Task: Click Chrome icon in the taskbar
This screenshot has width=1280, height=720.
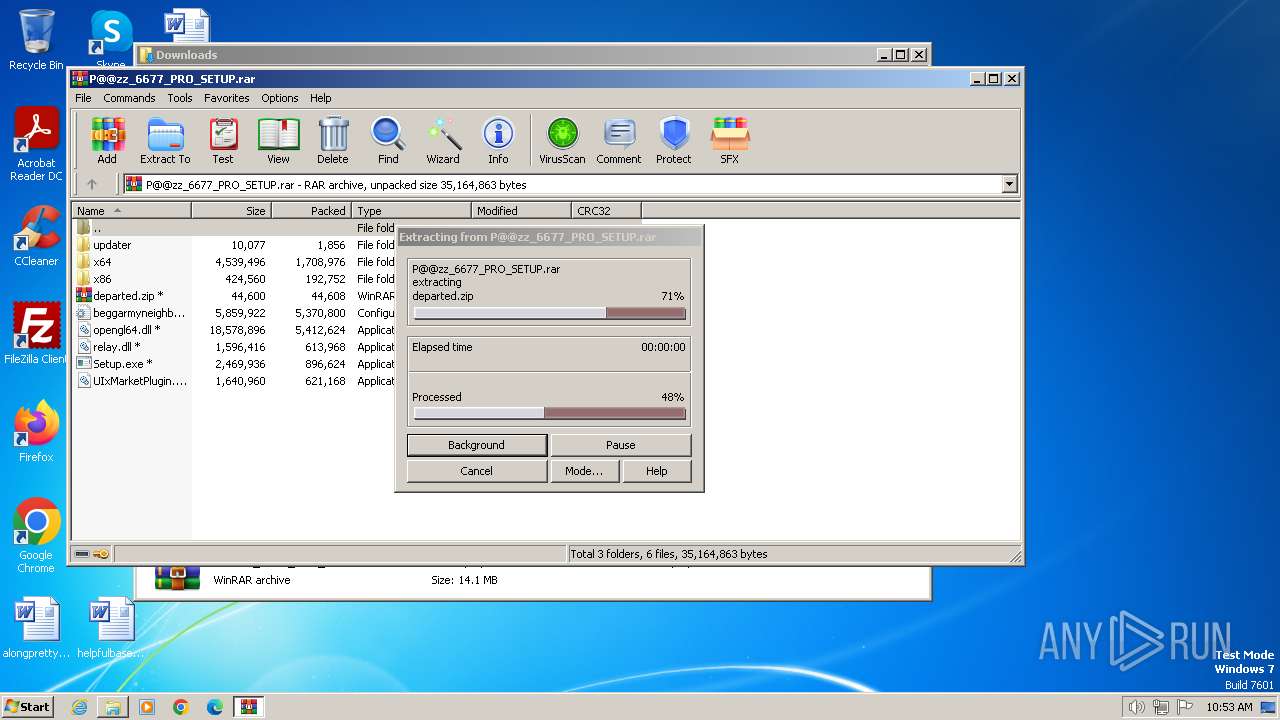Action: [181, 707]
